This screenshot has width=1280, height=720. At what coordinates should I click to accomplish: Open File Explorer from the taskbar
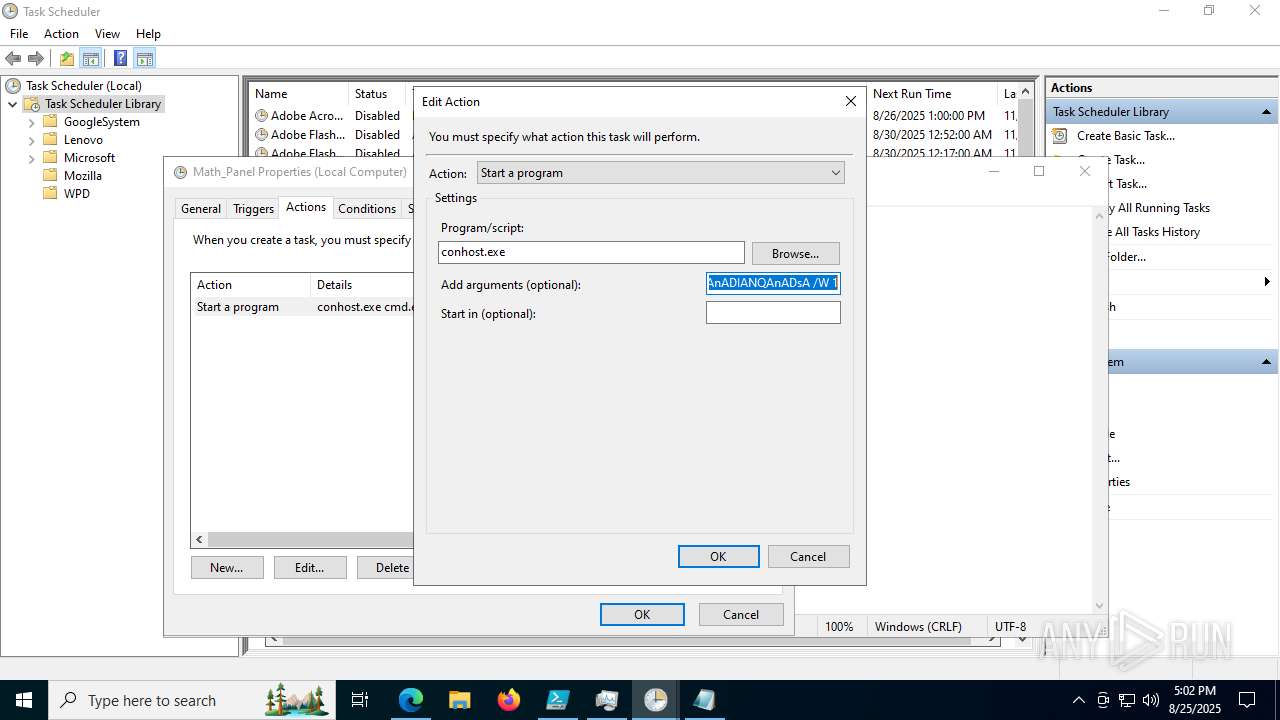pyautogui.click(x=459, y=700)
